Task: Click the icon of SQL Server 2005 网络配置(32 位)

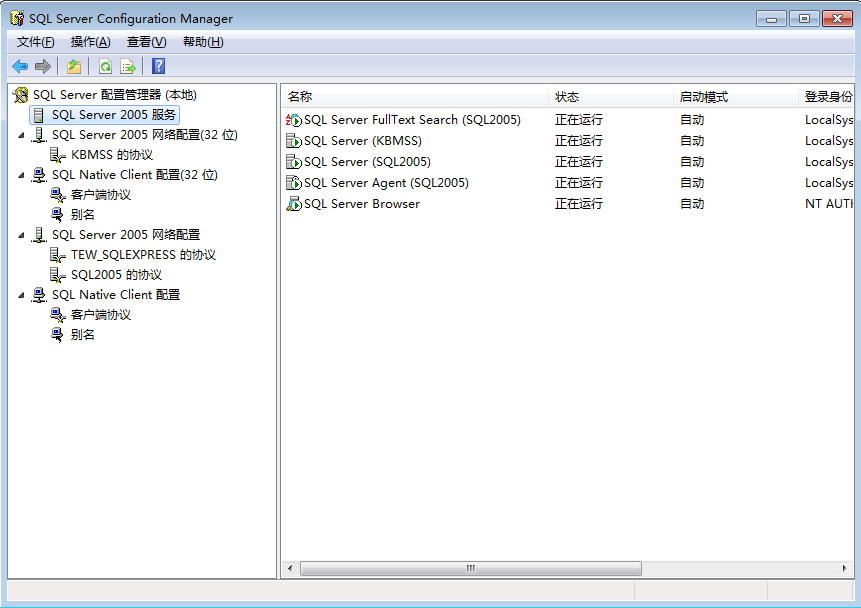Action: [38, 135]
